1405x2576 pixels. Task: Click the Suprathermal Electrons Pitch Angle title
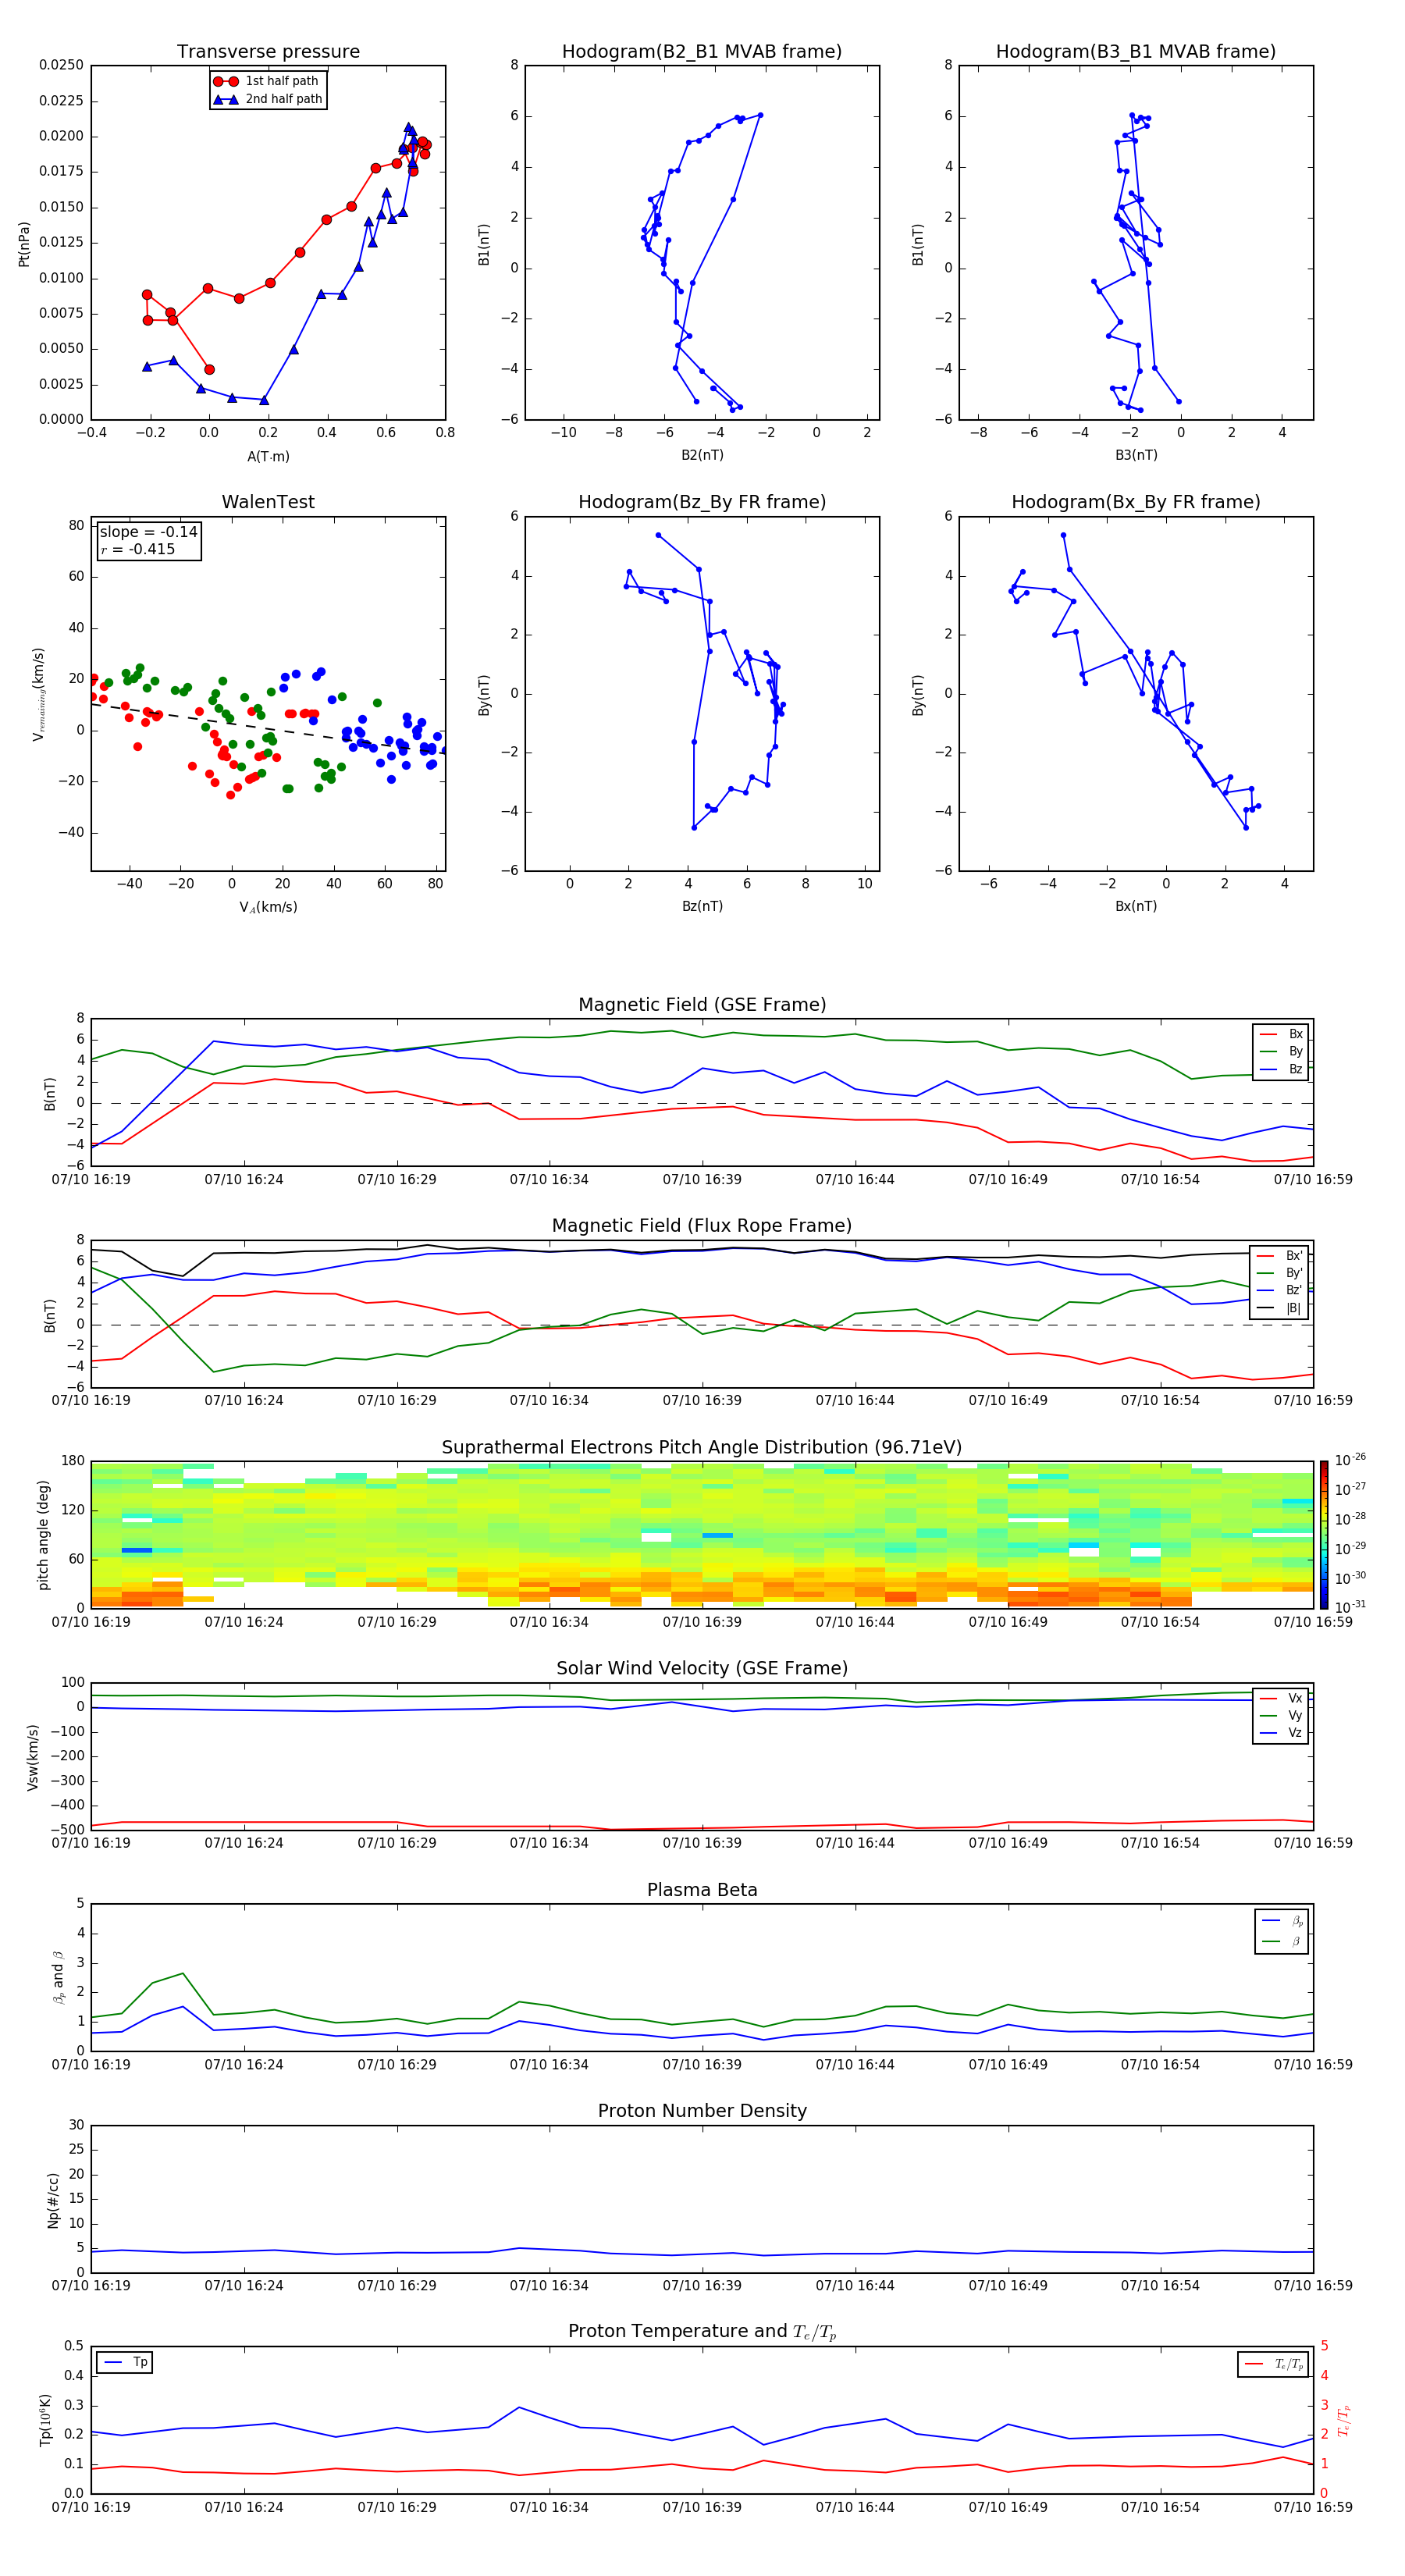tap(702, 1448)
